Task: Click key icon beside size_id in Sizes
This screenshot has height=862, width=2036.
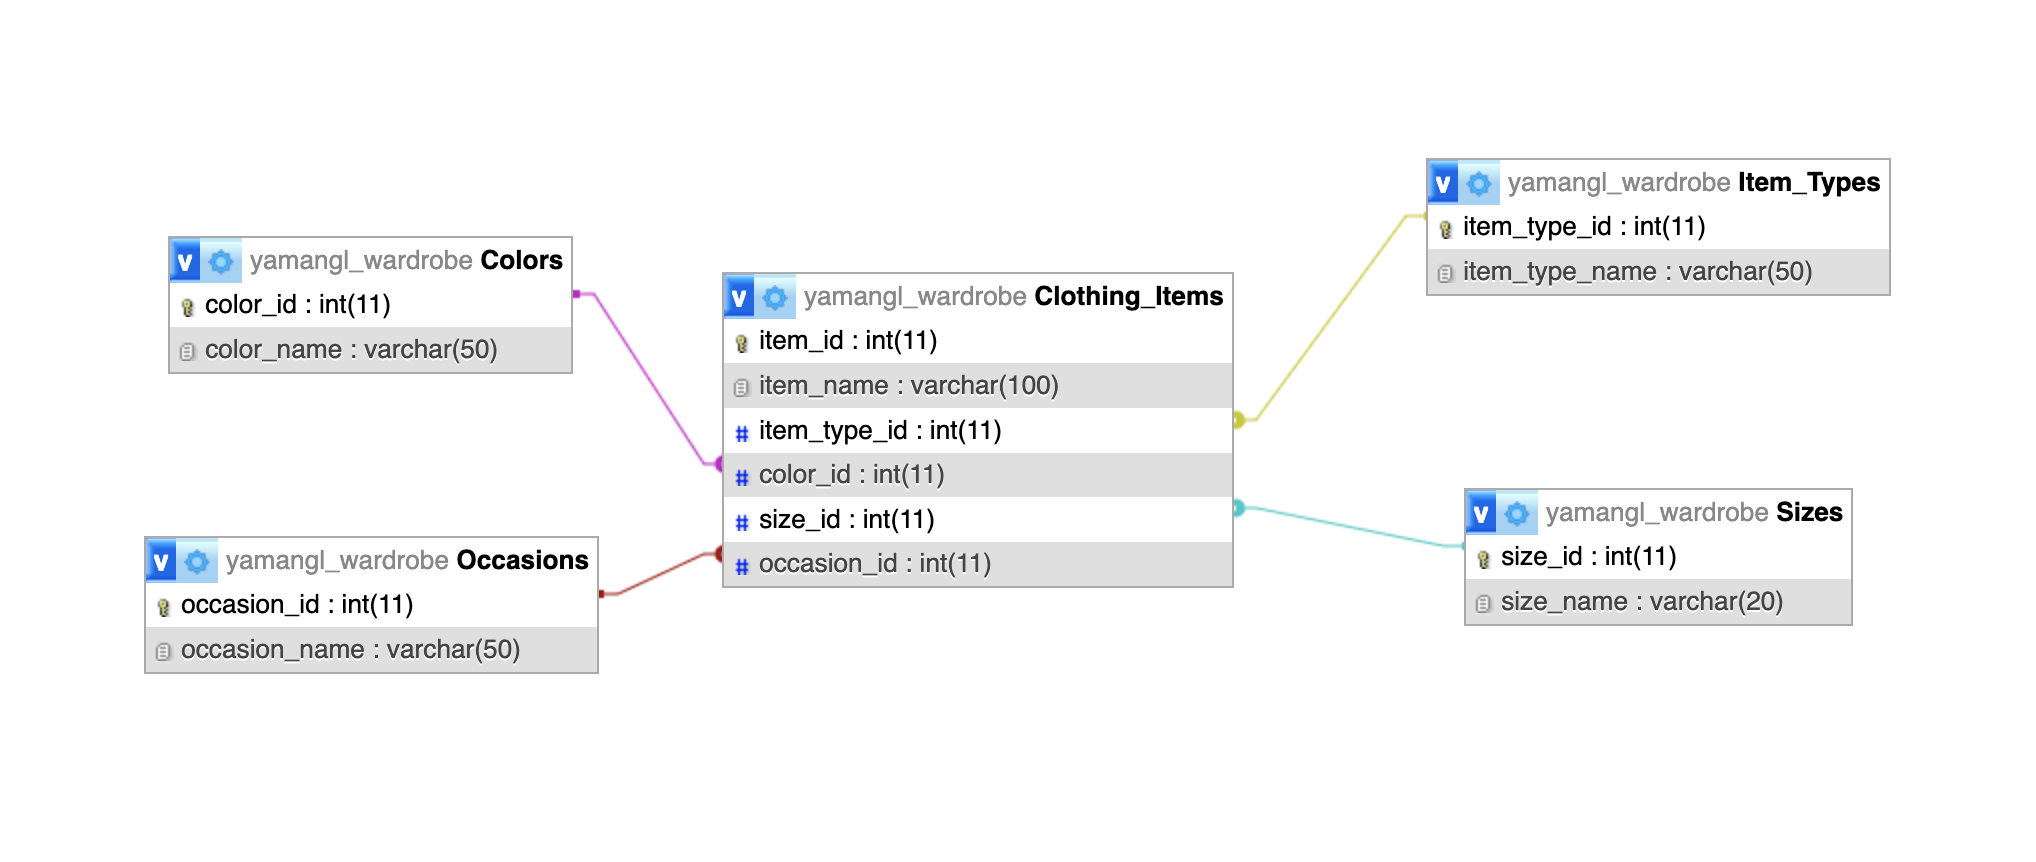Action: (x=1483, y=559)
